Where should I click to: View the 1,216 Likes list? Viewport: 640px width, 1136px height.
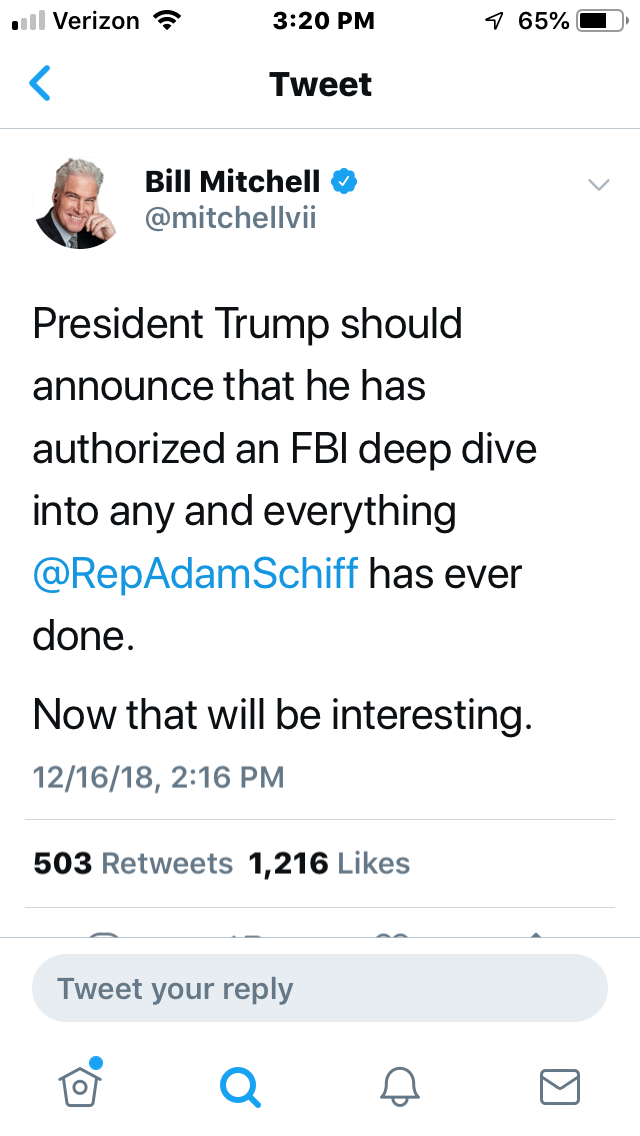point(329,863)
